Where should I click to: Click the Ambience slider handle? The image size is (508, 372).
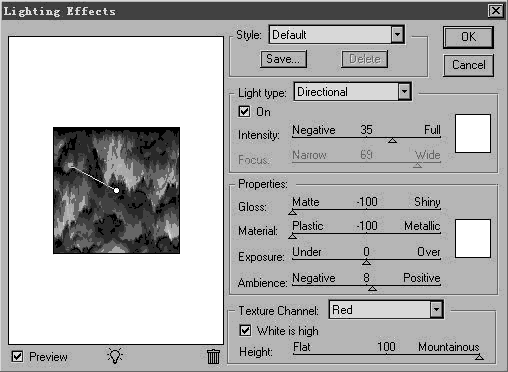[x=372, y=288]
